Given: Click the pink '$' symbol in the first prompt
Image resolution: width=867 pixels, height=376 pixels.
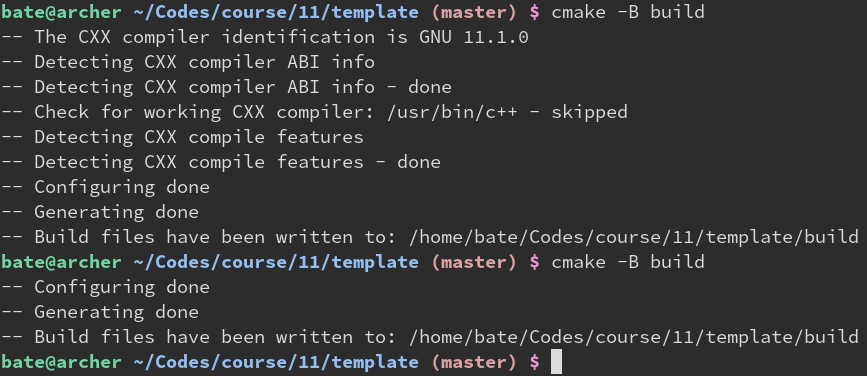Looking at the screenshot, I should tap(535, 13).
